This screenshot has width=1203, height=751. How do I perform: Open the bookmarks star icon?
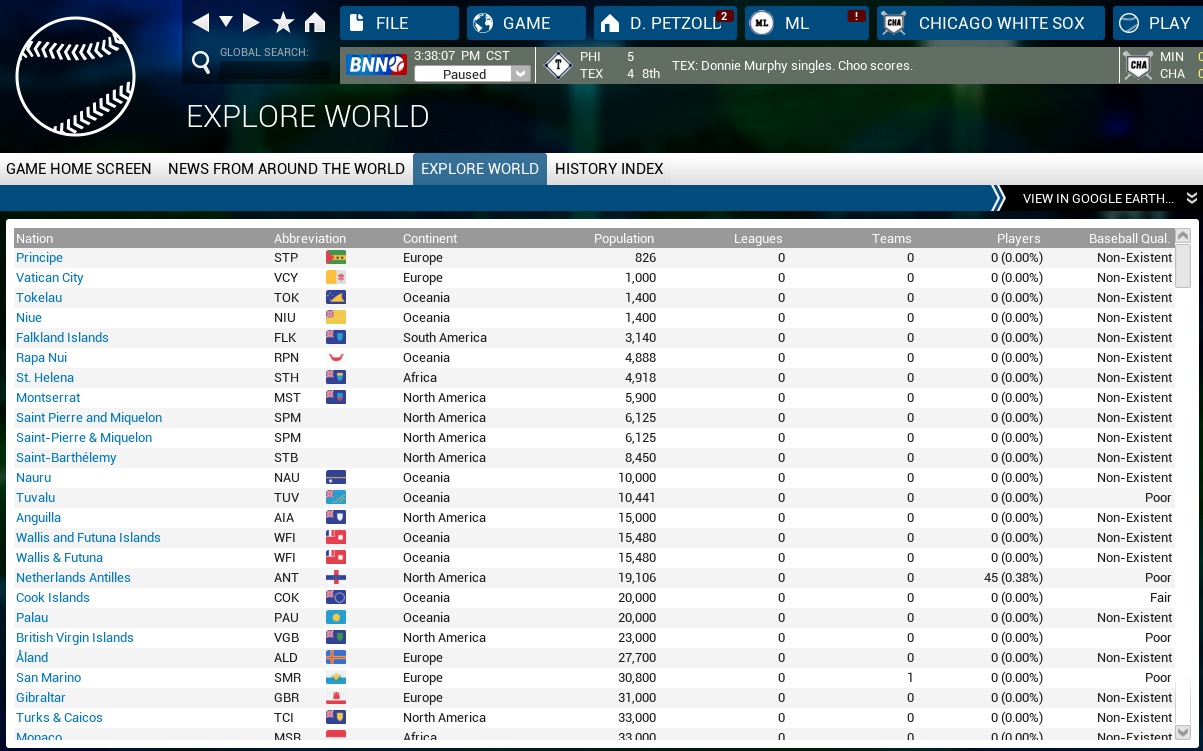283,22
